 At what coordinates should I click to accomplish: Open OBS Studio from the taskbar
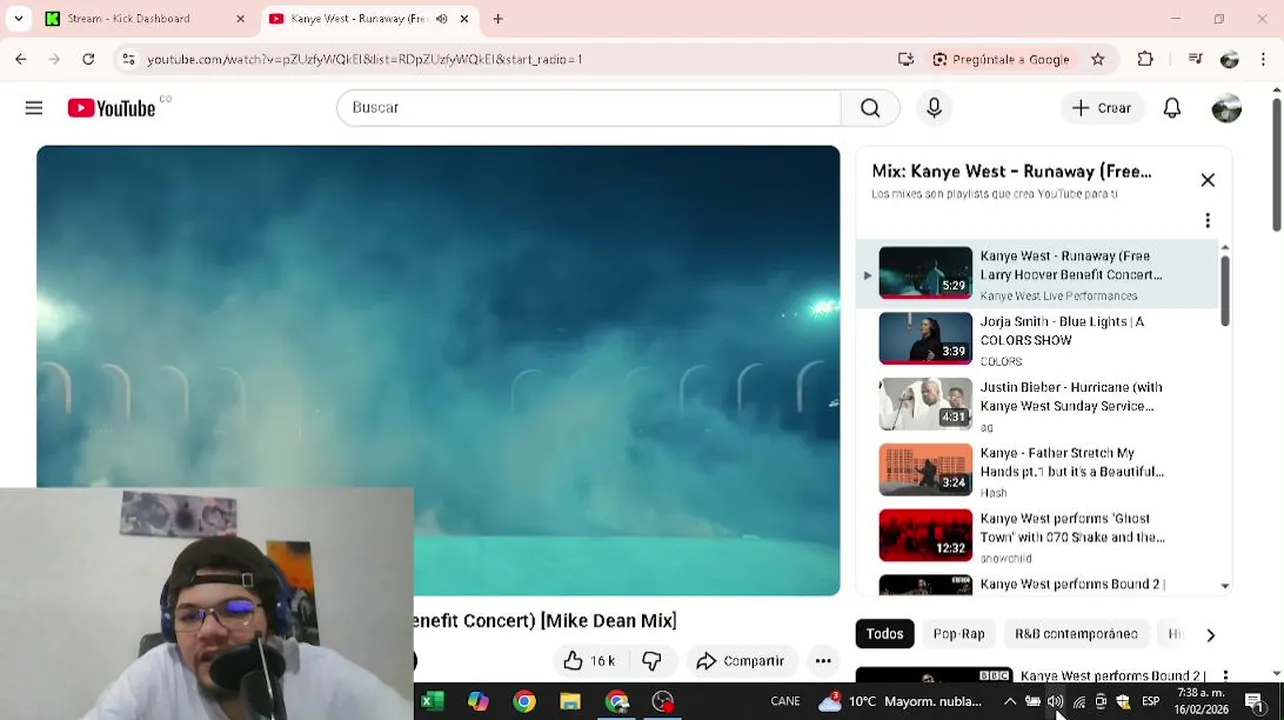click(663, 701)
